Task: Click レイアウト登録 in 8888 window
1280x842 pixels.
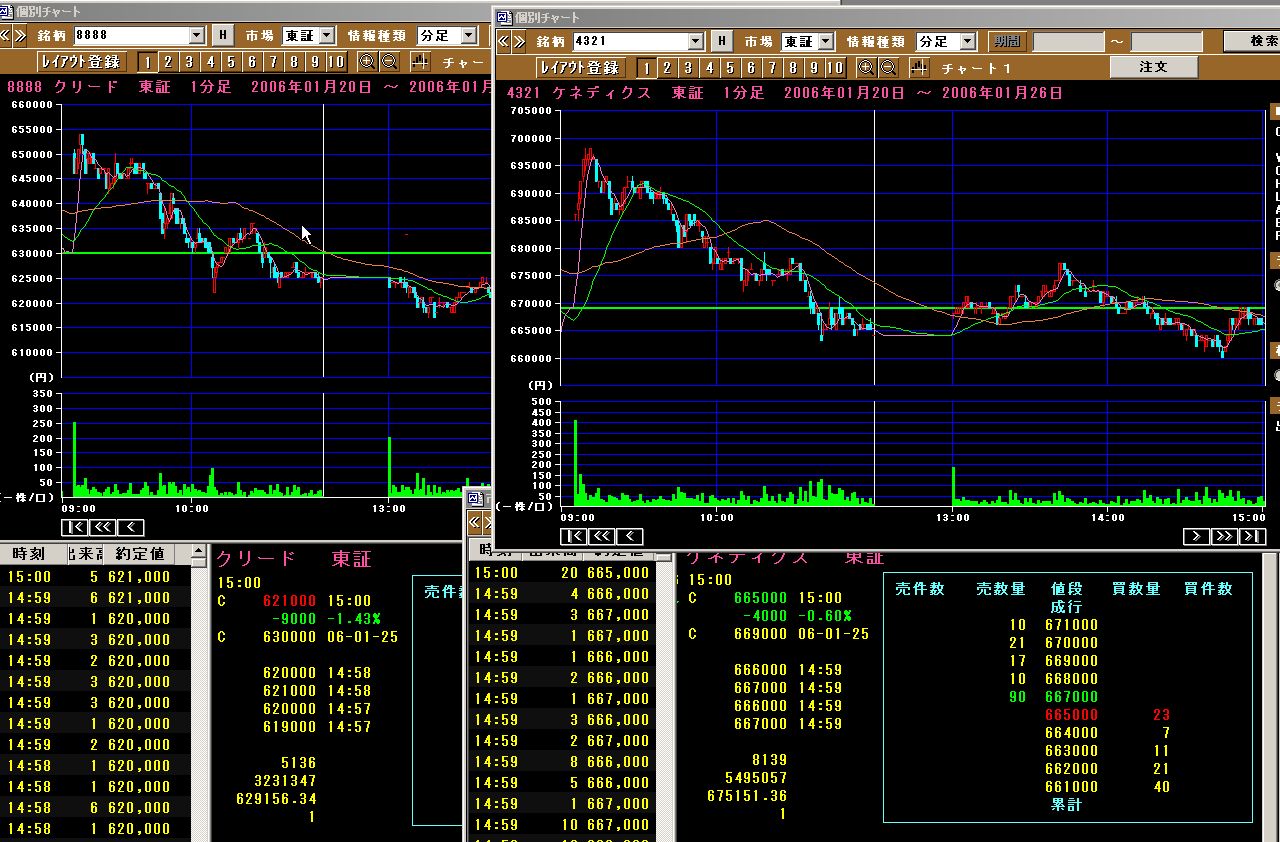Action: [80, 62]
